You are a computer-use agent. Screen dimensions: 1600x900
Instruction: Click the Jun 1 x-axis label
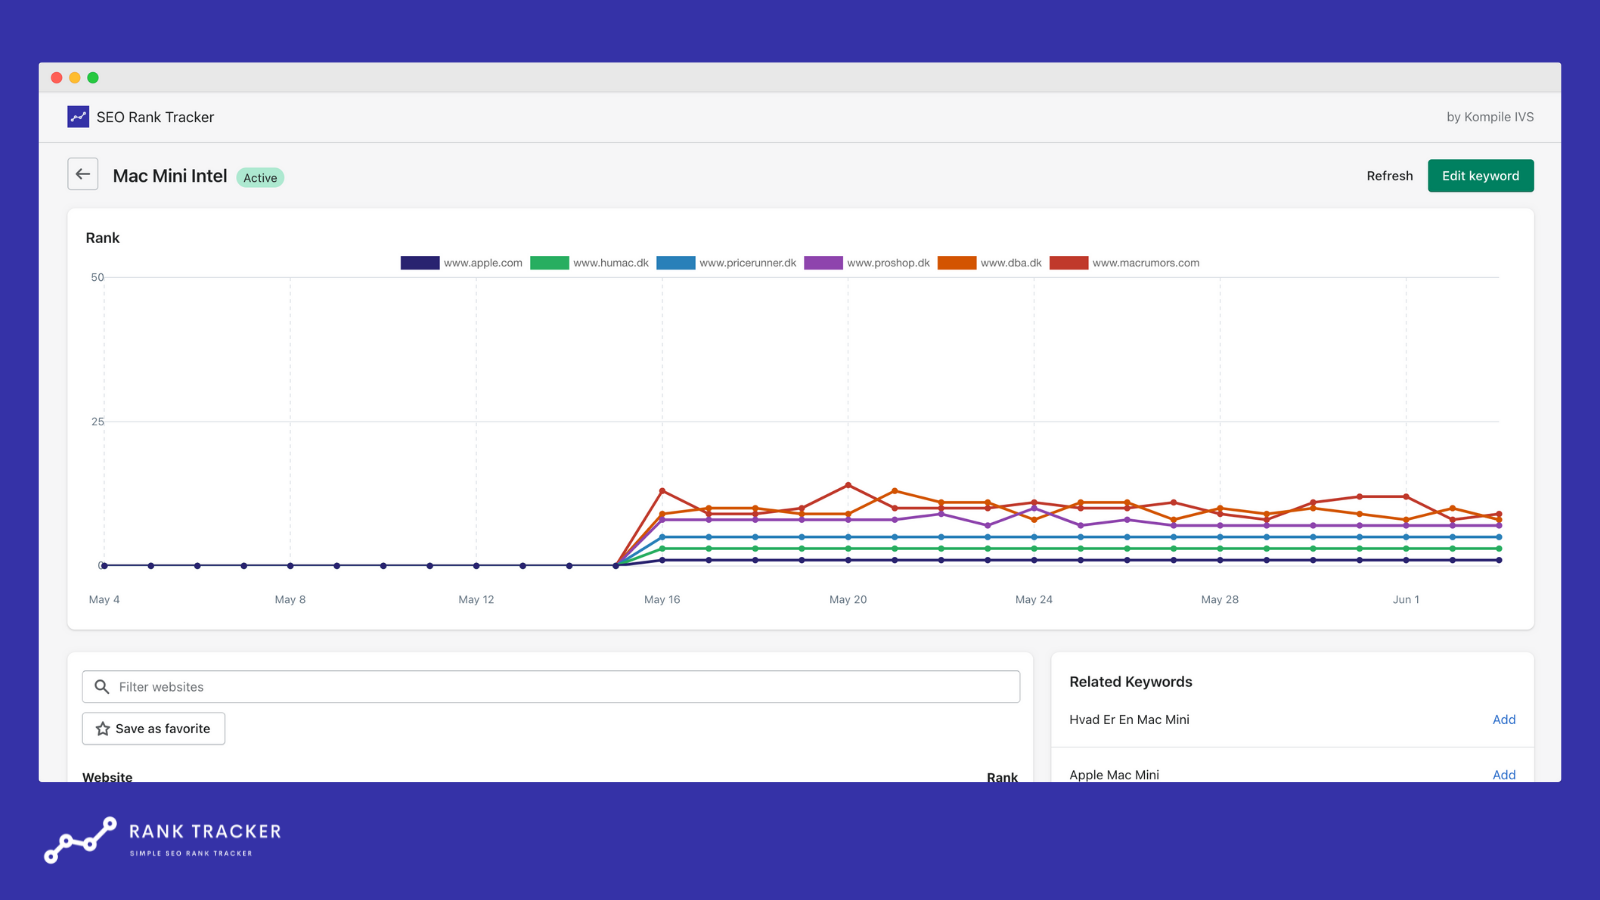pyautogui.click(x=1406, y=600)
